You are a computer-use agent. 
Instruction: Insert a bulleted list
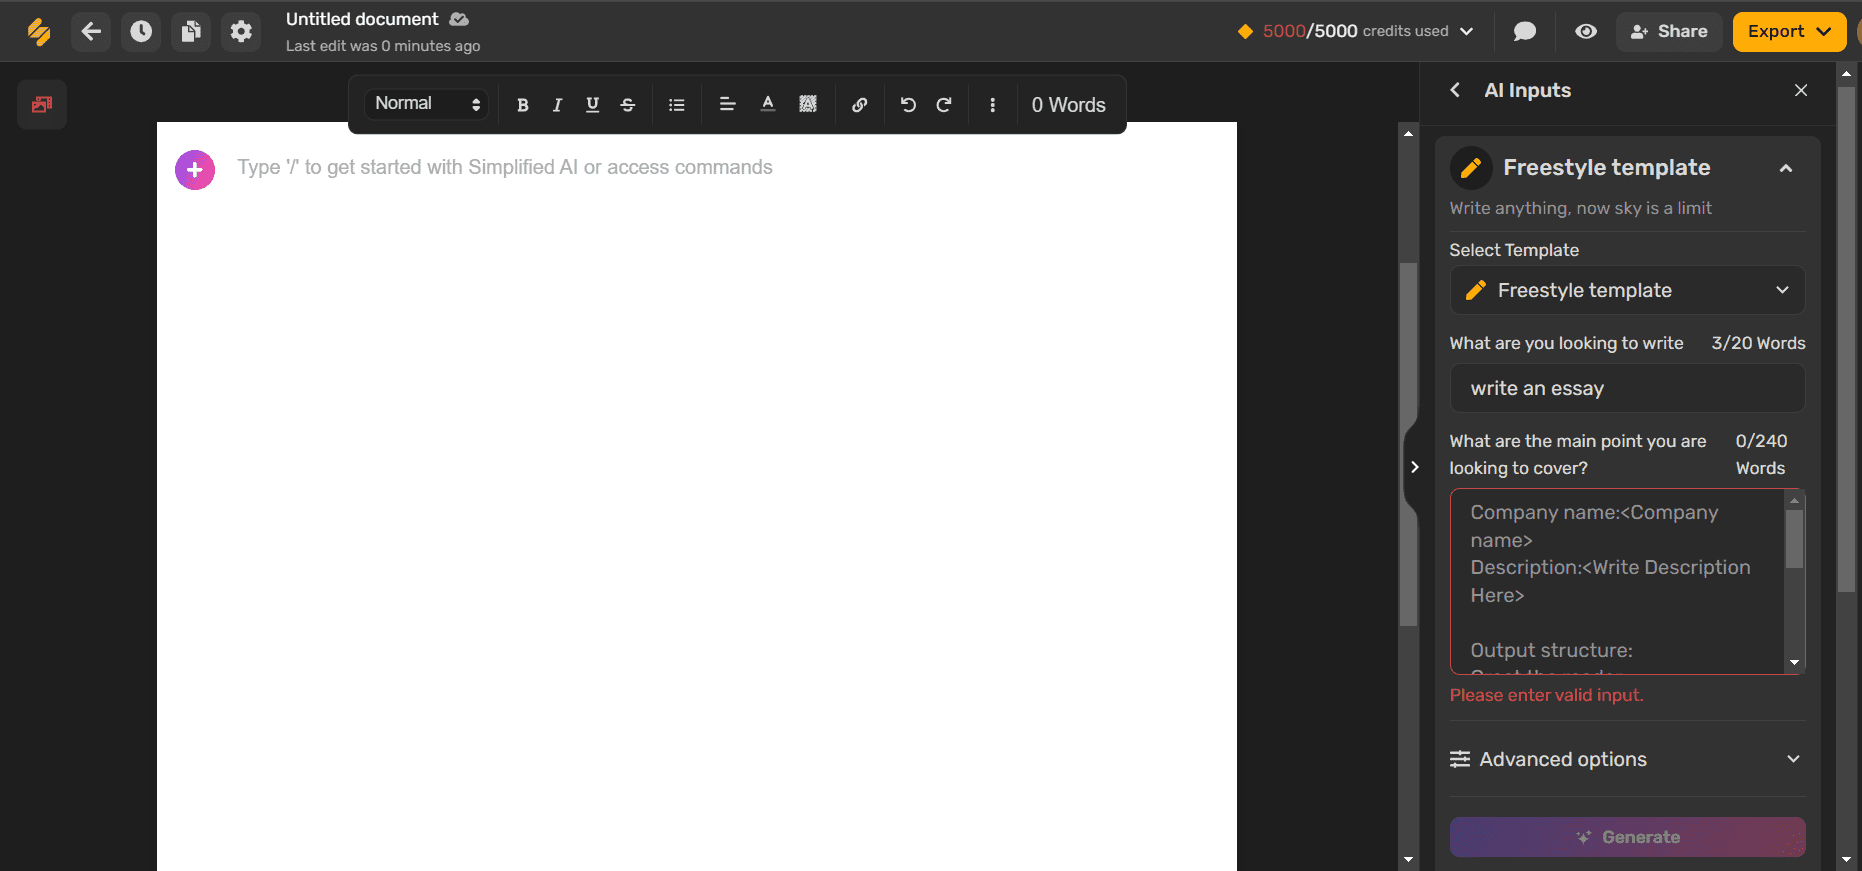coord(677,105)
